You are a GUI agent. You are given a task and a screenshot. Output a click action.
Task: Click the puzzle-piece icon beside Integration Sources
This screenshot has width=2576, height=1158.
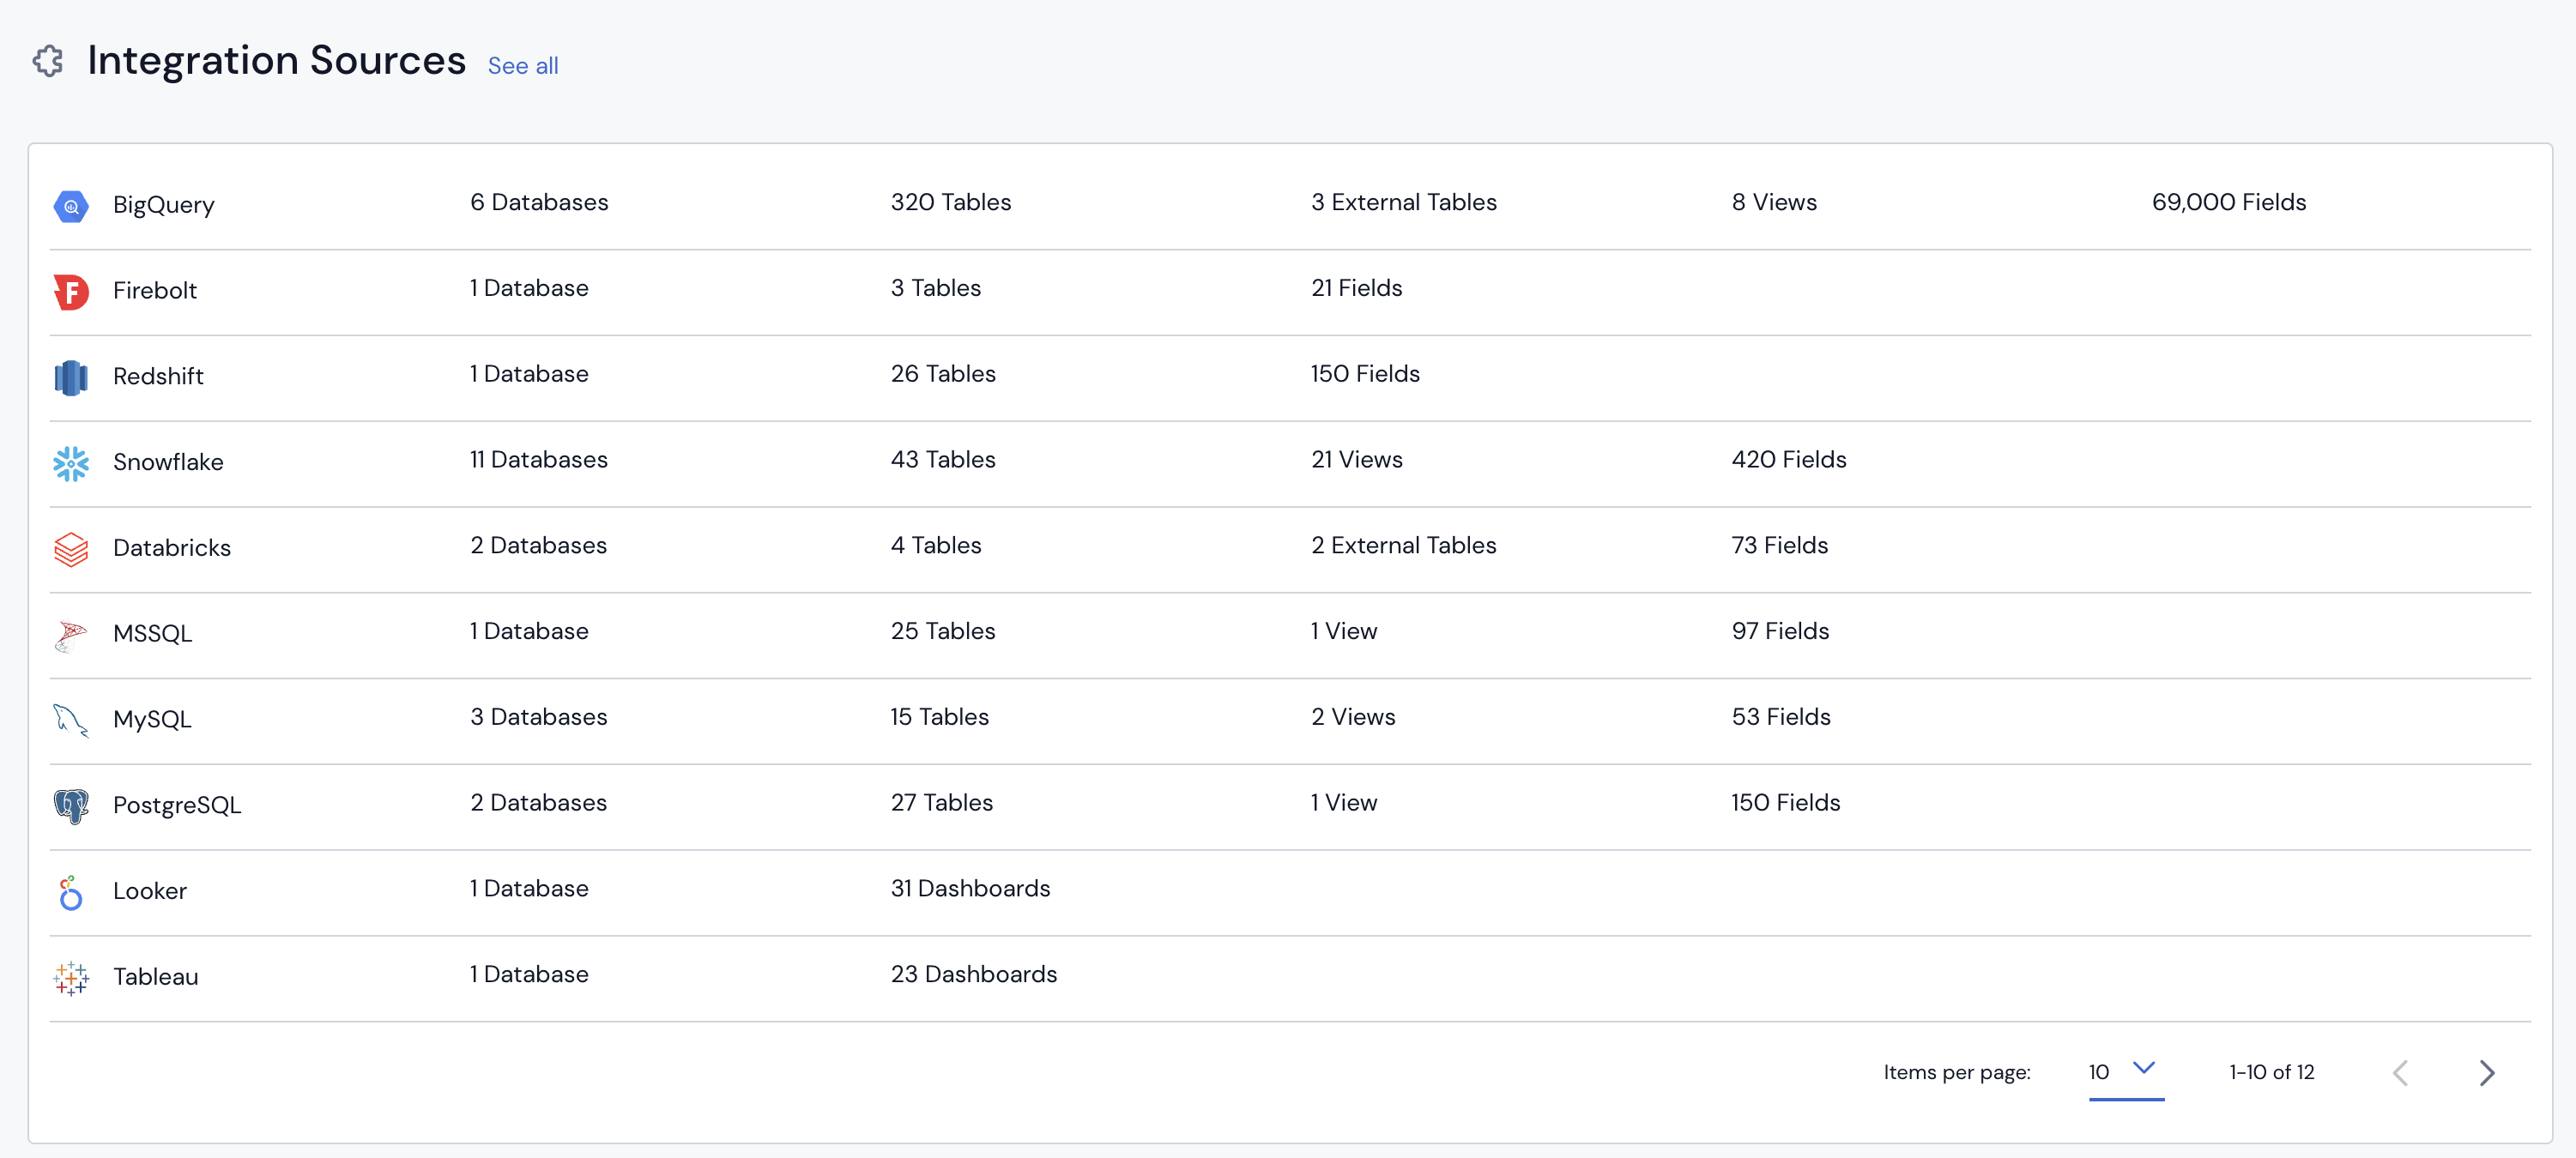(48, 61)
